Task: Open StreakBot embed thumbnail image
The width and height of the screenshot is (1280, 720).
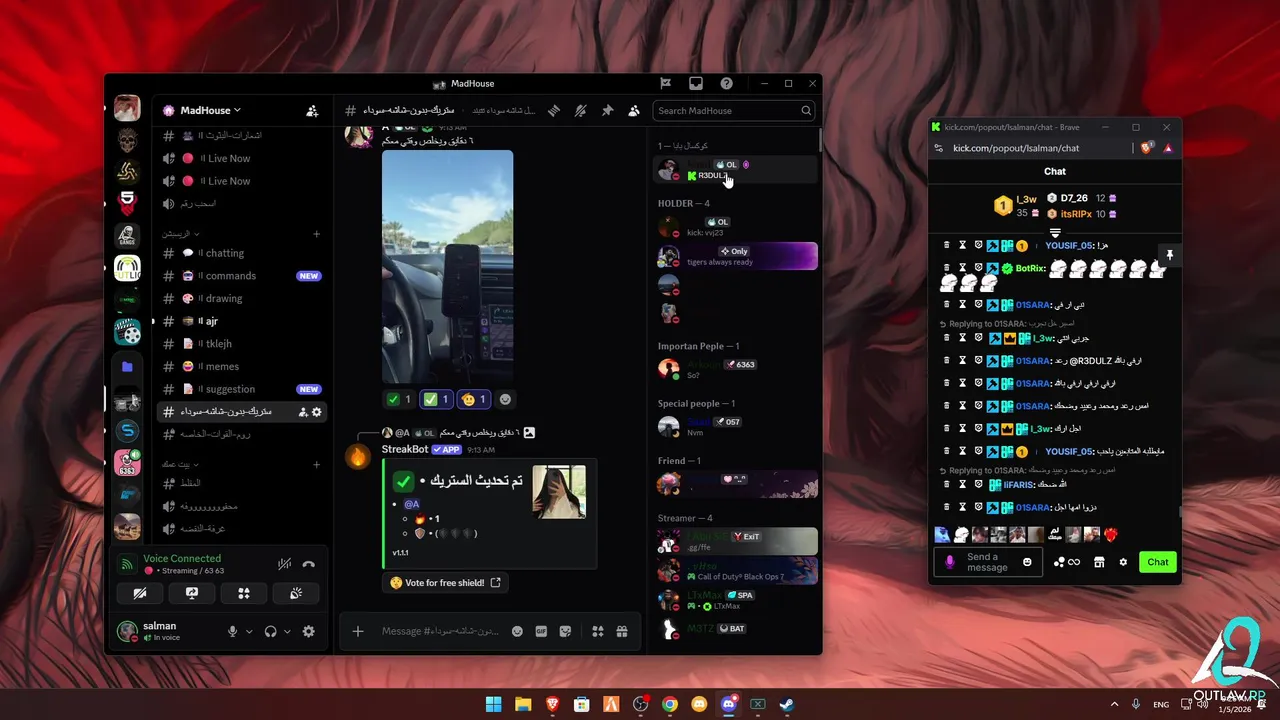Action: pos(559,492)
